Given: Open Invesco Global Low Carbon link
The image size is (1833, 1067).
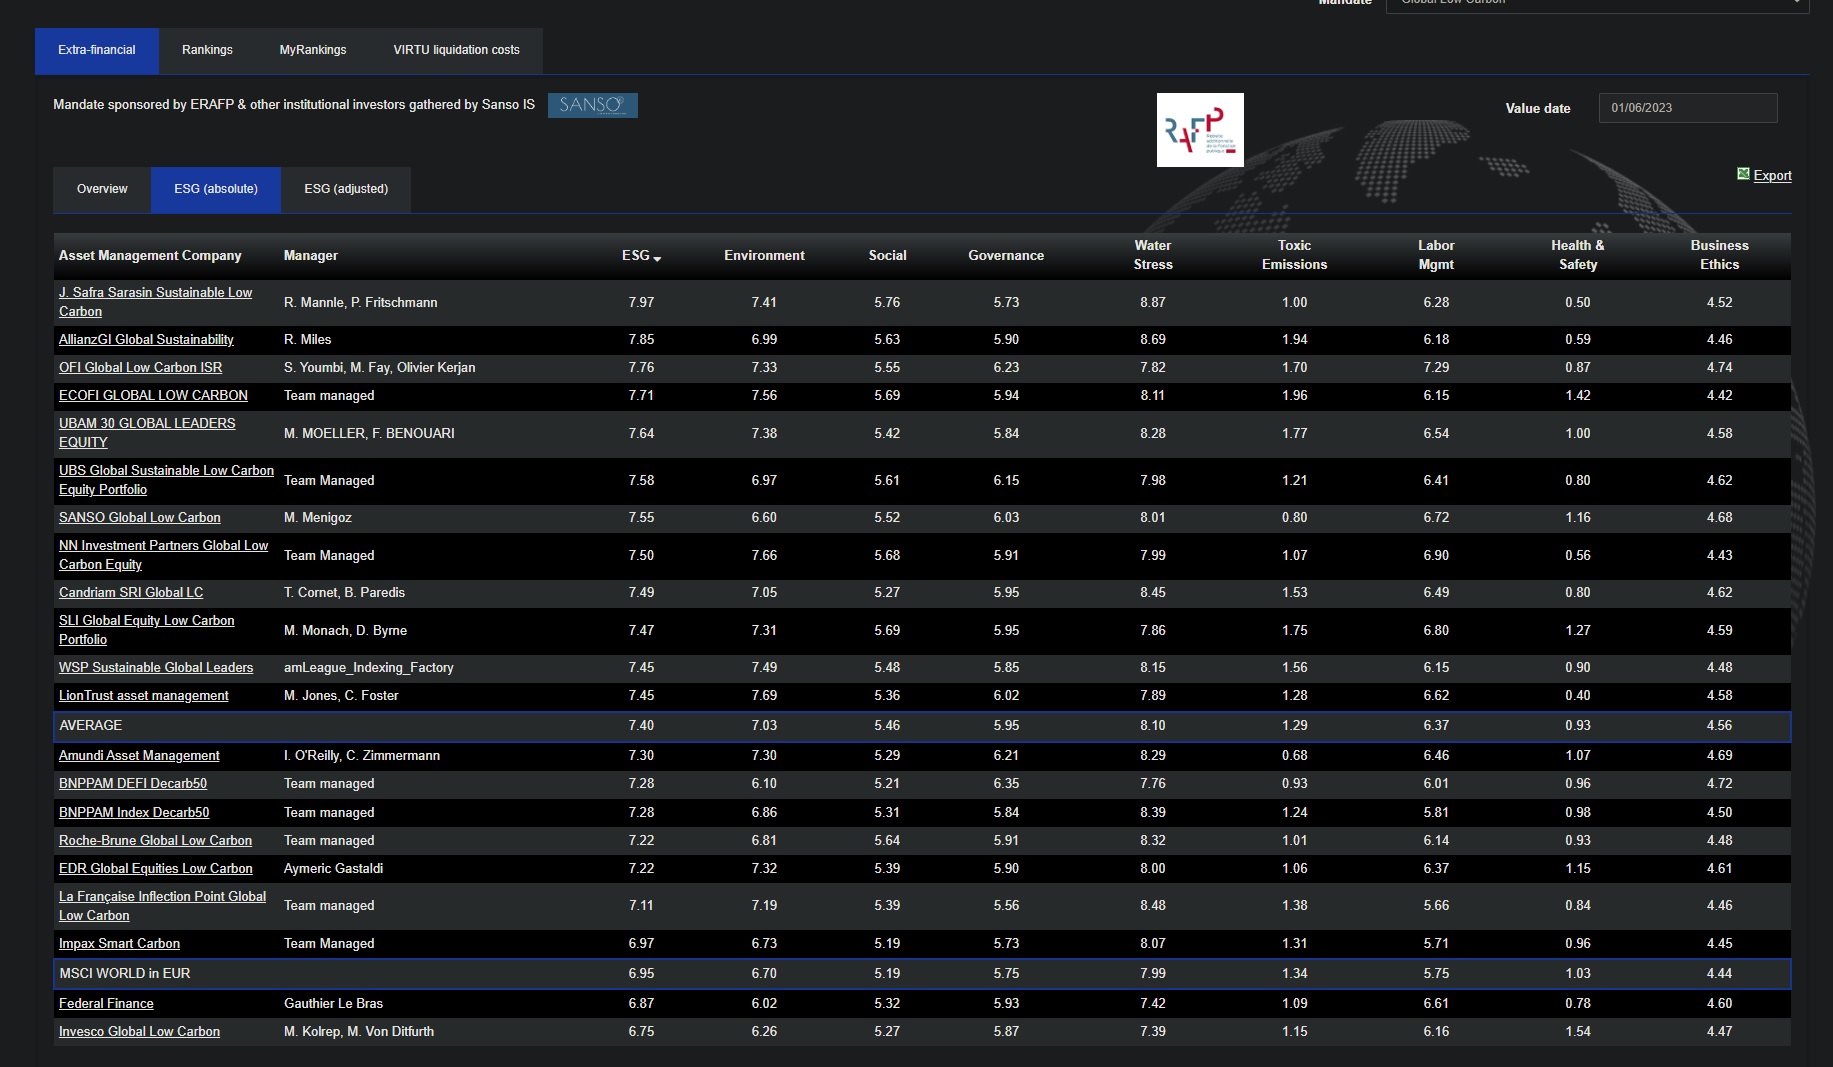Looking at the screenshot, I should pos(139,1032).
